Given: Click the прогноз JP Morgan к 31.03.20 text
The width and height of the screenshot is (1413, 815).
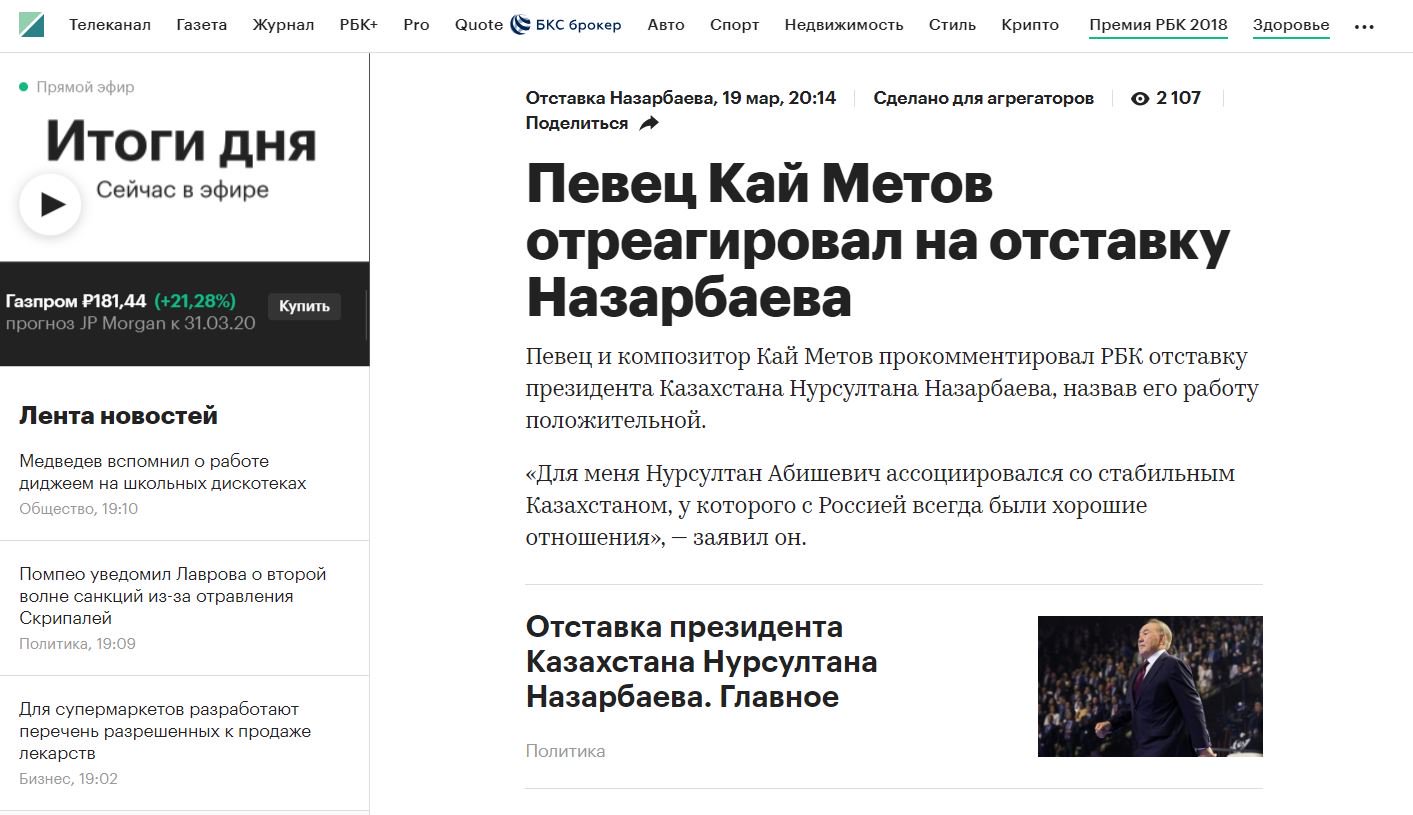Looking at the screenshot, I should (130, 324).
